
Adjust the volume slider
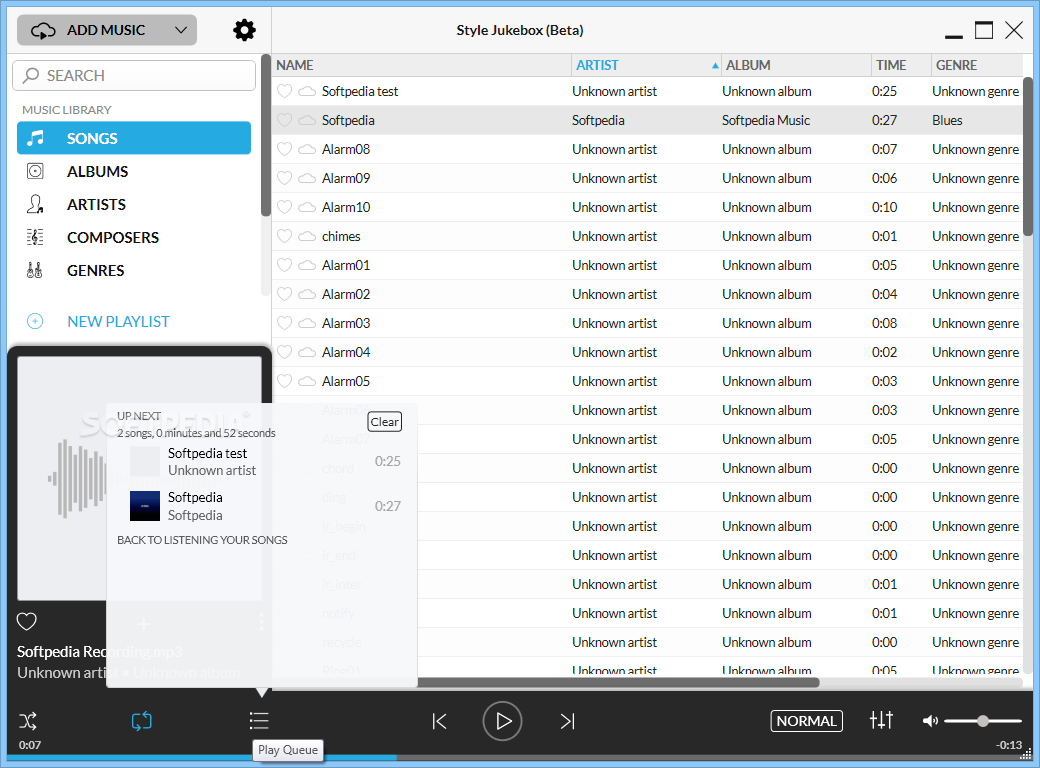point(983,721)
